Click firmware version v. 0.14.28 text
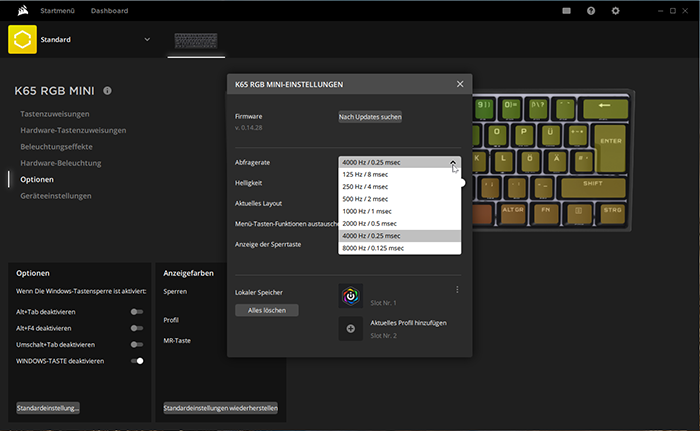700x431 pixels. [249, 128]
